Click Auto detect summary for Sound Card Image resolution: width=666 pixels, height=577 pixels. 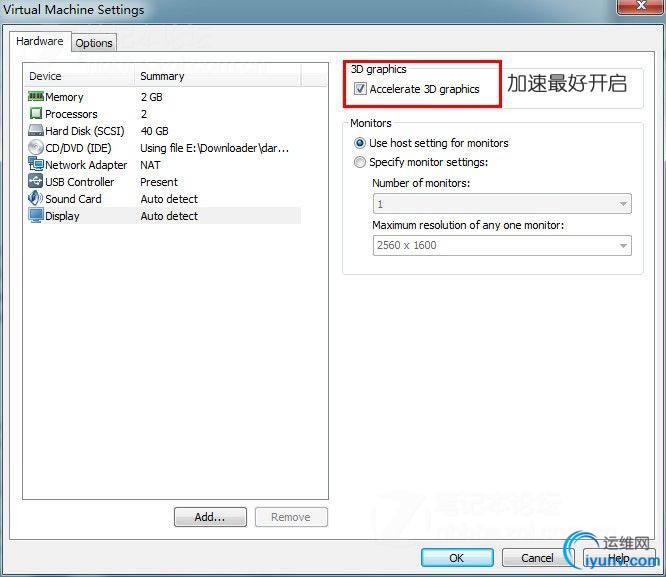click(x=169, y=199)
